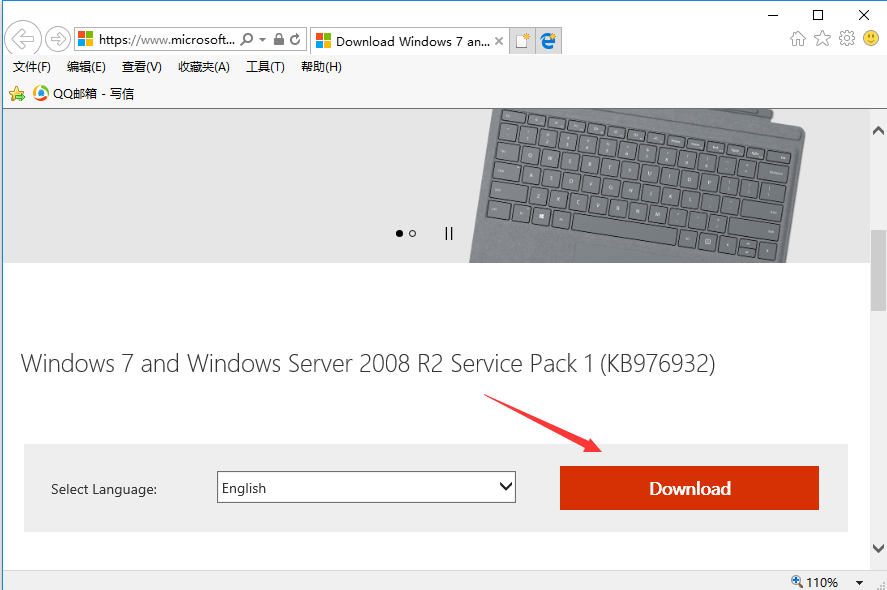Expand the Select Language dropdown

click(x=366, y=488)
